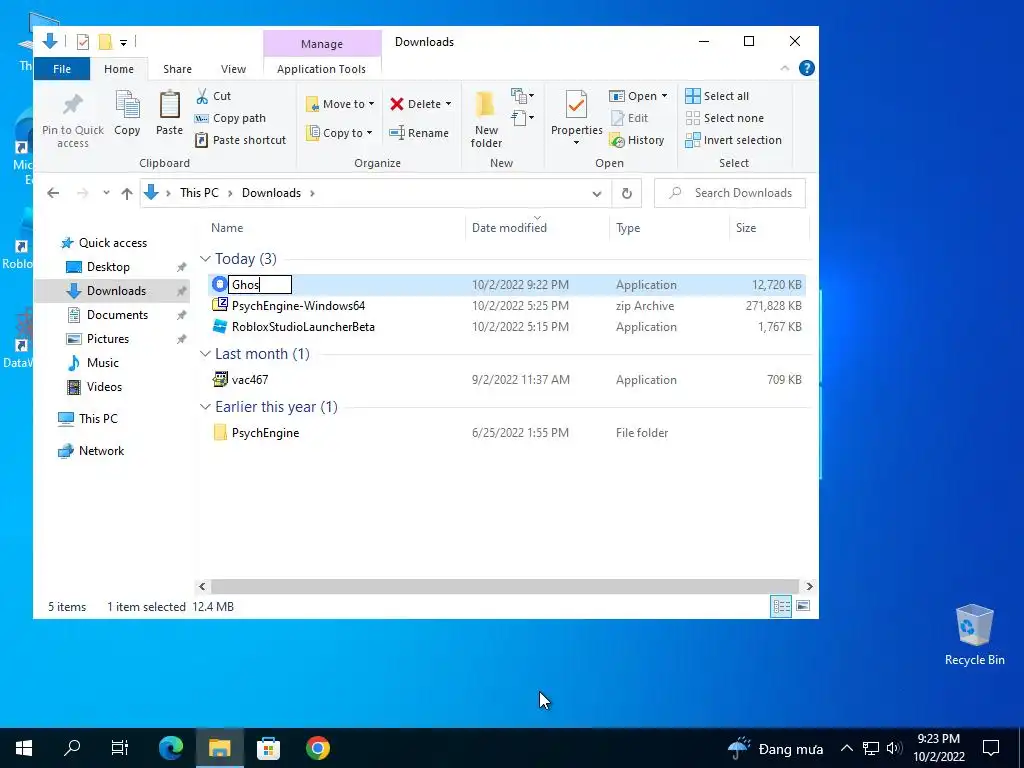
Task: Click Invert selection
Action: pyautogui.click(x=733, y=140)
